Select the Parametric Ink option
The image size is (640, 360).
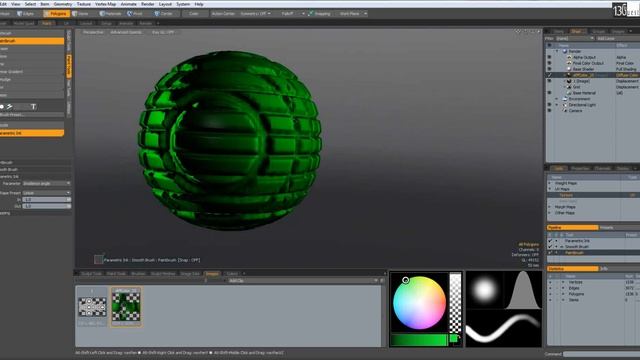[32, 133]
